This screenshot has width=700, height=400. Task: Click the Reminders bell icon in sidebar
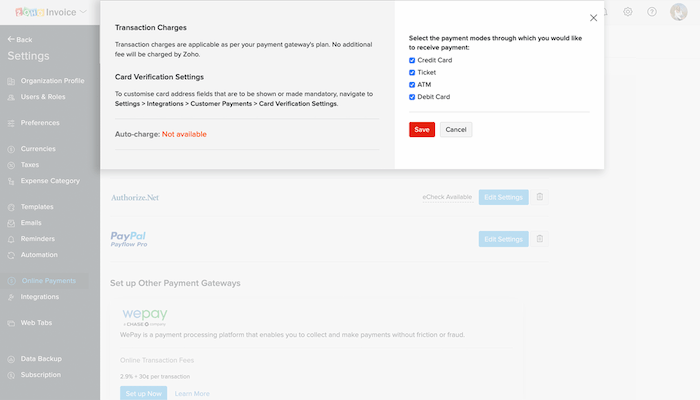(11, 239)
